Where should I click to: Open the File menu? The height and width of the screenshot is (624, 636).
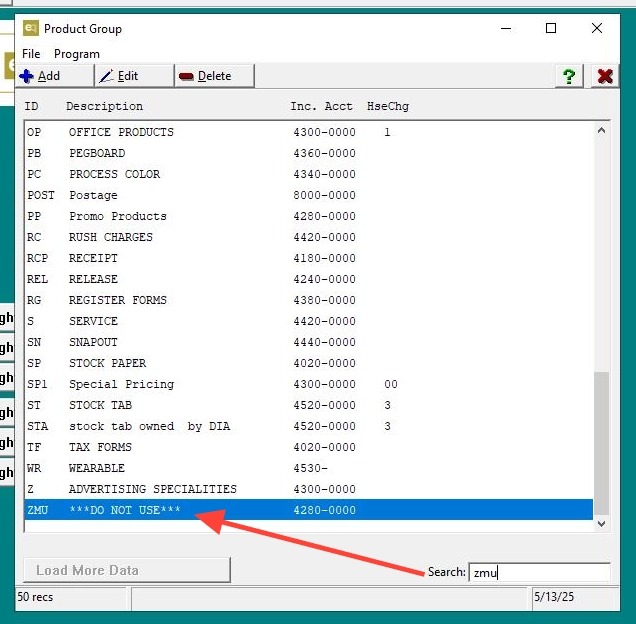(x=31, y=54)
